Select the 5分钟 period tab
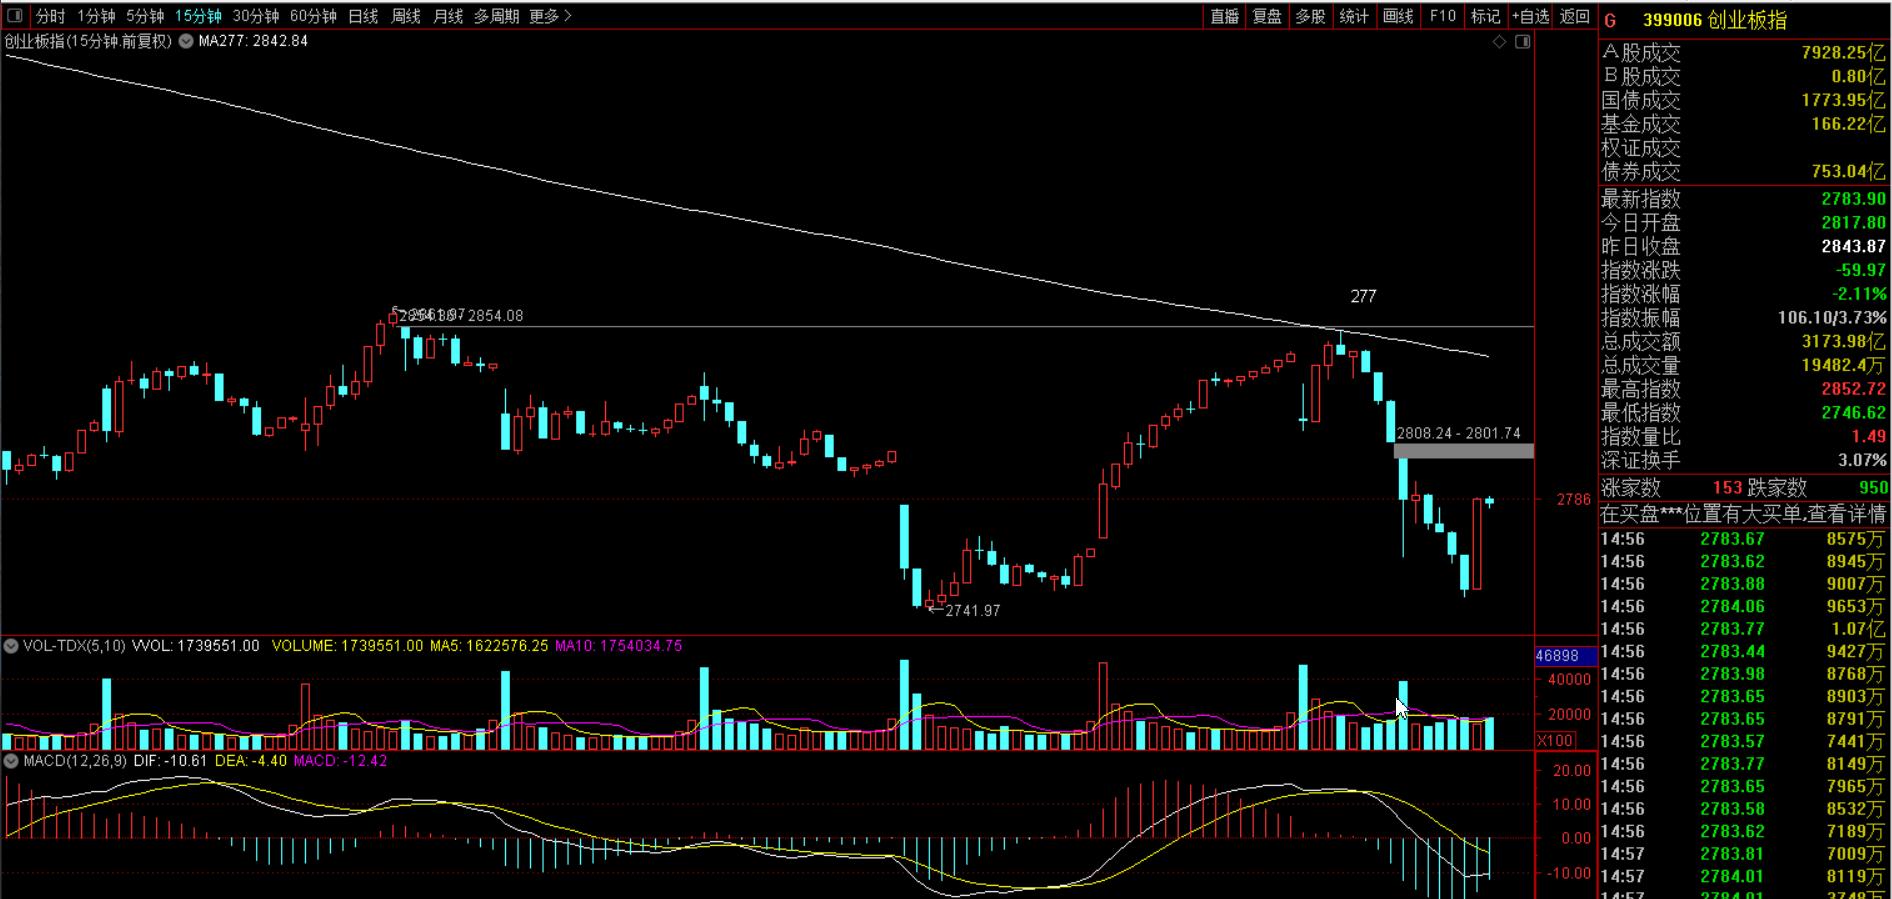 click(145, 16)
